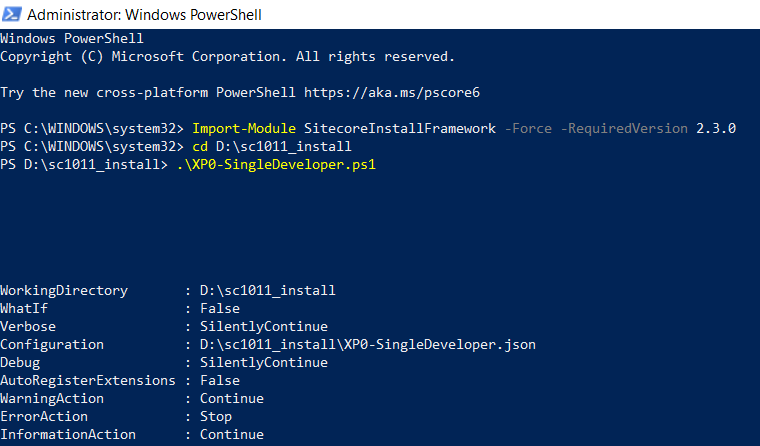
Task: Click the WorkingDirectory label
Action: pos(64,290)
